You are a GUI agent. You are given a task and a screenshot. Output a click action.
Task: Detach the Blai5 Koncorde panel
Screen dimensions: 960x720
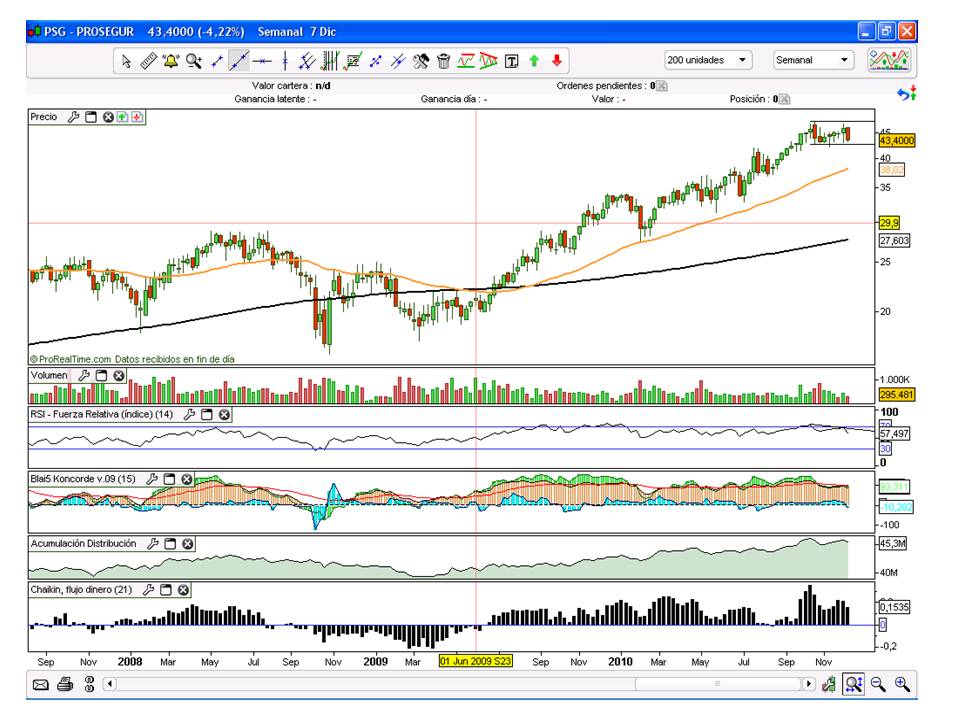[x=170, y=479]
